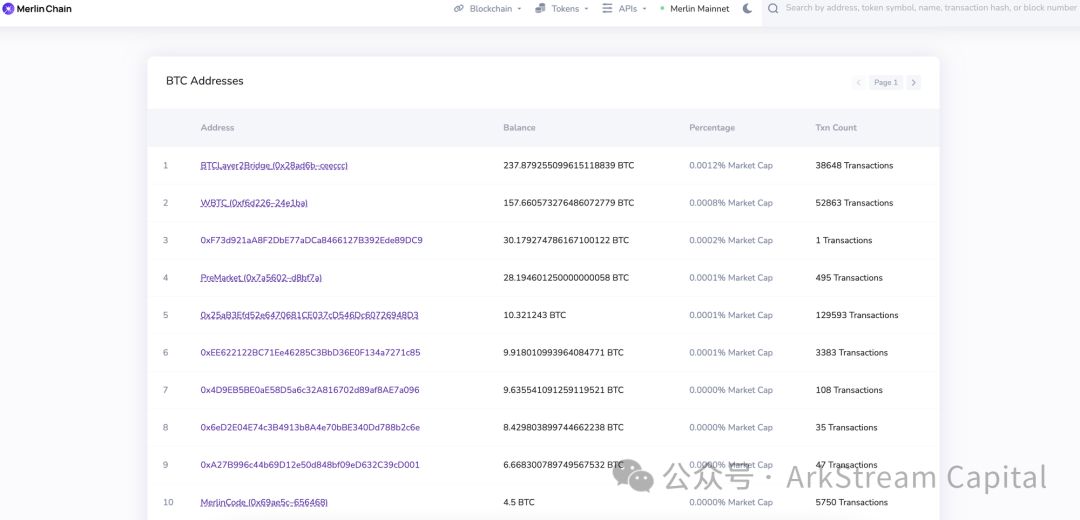Click 0.0012% Market Cap percentage

click(x=731, y=166)
